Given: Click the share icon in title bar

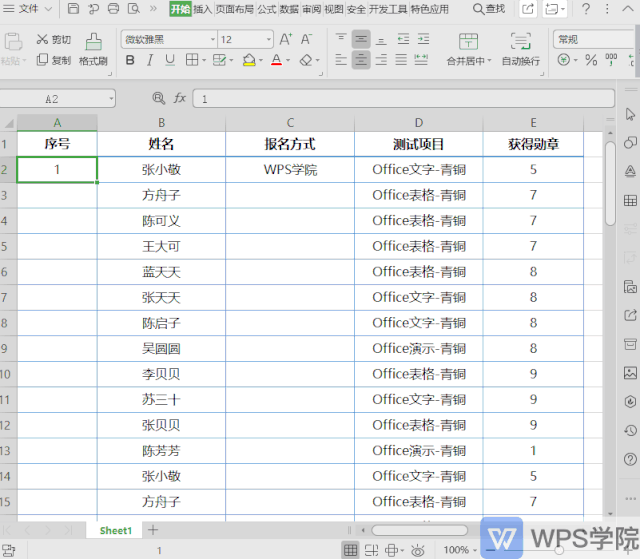Looking at the screenshot, I should 528,9.
